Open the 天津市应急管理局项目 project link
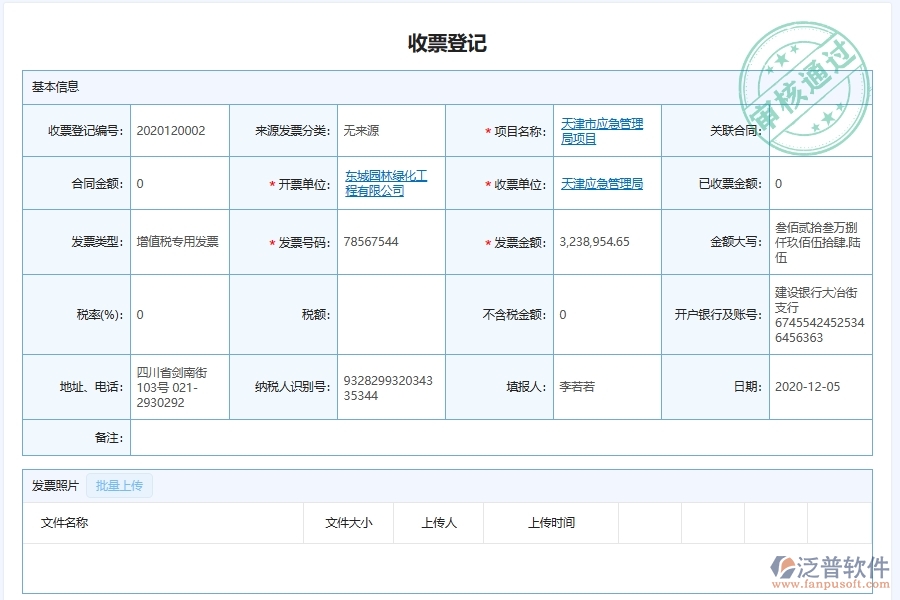This screenshot has width=900, height=600. (x=601, y=130)
